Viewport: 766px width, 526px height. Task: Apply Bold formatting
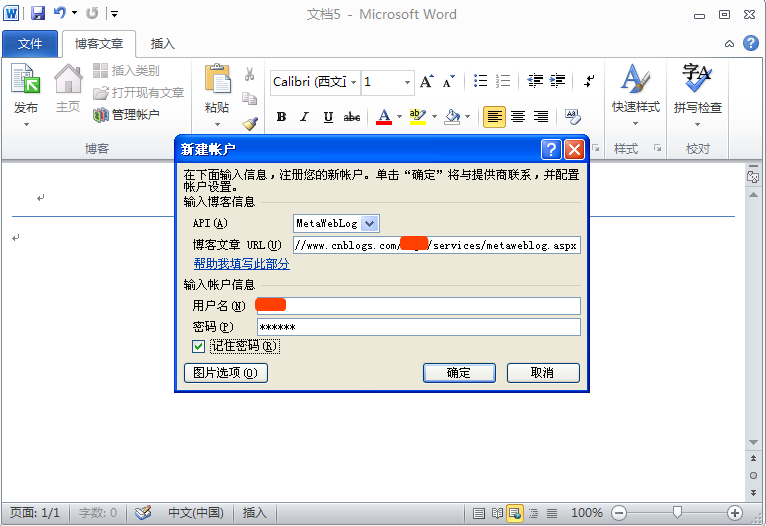(x=281, y=117)
